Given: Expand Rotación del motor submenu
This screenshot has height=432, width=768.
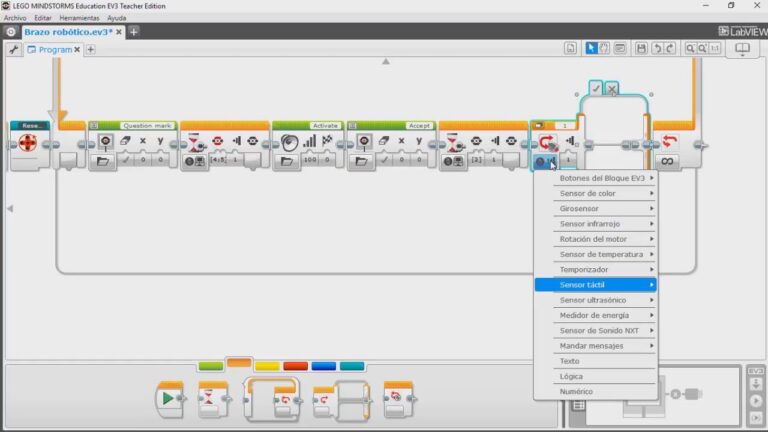Looking at the screenshot, I should [x=596, y=239].
